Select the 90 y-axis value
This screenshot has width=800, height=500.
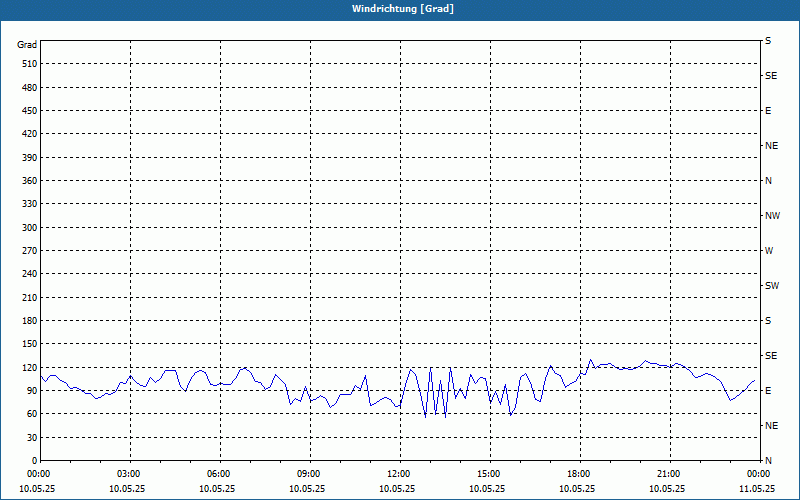click(32, 390)
